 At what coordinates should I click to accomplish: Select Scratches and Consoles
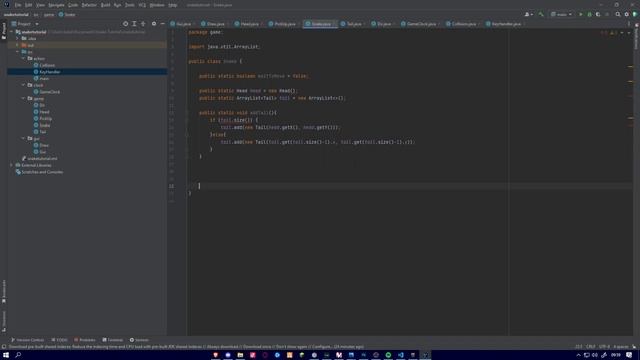tap(39, 172)
